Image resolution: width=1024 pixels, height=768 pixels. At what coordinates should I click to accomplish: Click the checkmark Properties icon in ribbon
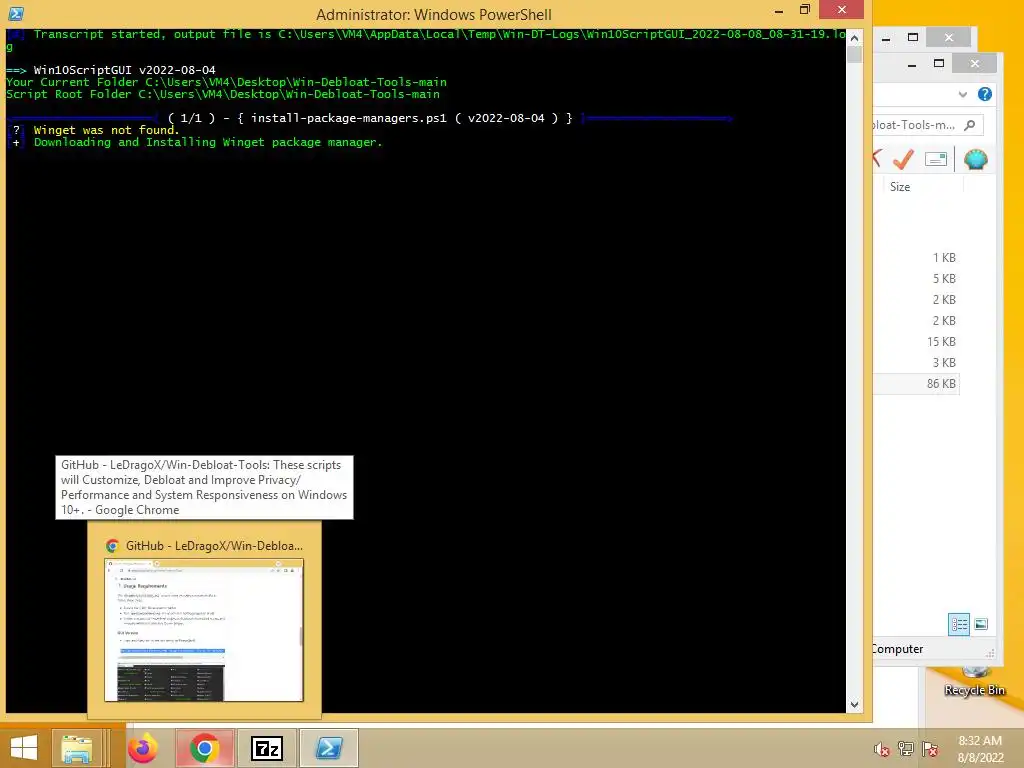904,159
